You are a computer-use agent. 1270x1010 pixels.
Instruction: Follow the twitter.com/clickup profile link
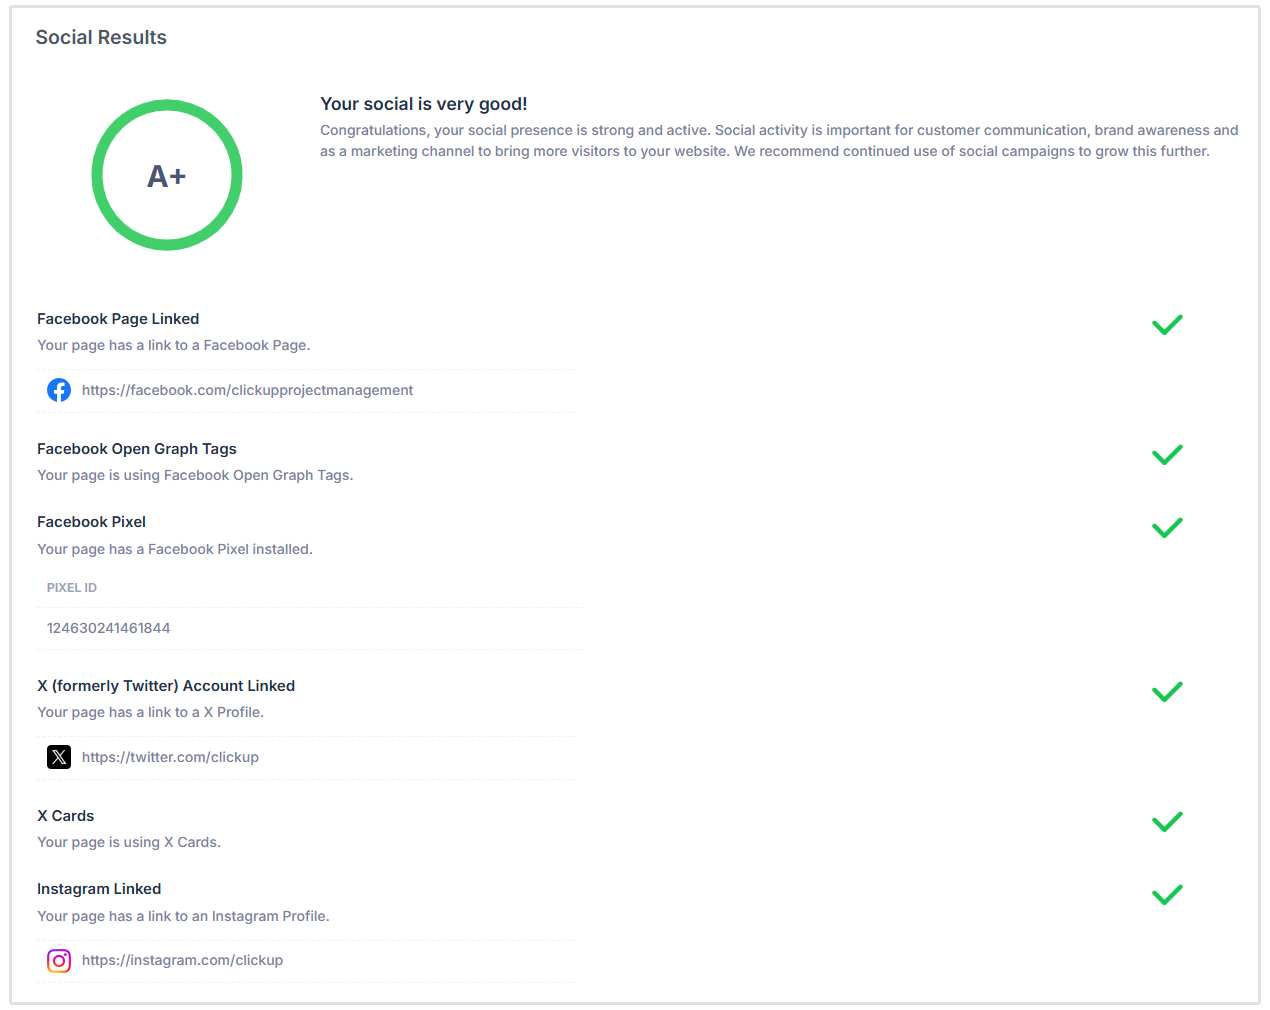pyautogui.click(x=170, y=757)
